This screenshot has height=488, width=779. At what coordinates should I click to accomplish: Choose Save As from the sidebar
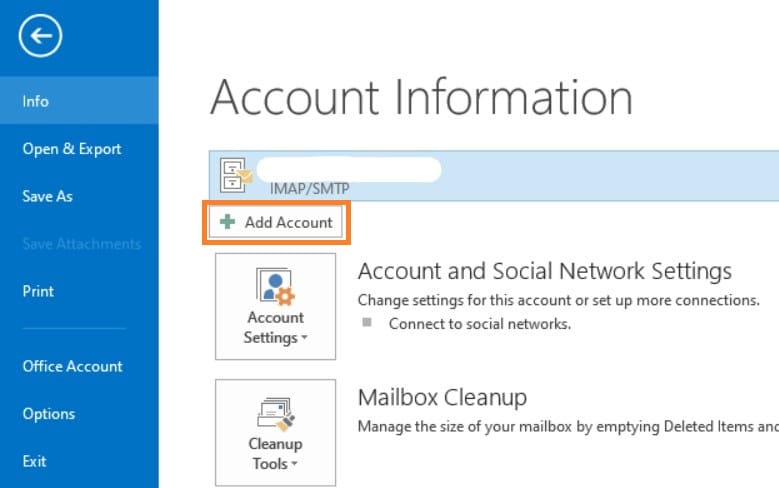tap(47, 197)
